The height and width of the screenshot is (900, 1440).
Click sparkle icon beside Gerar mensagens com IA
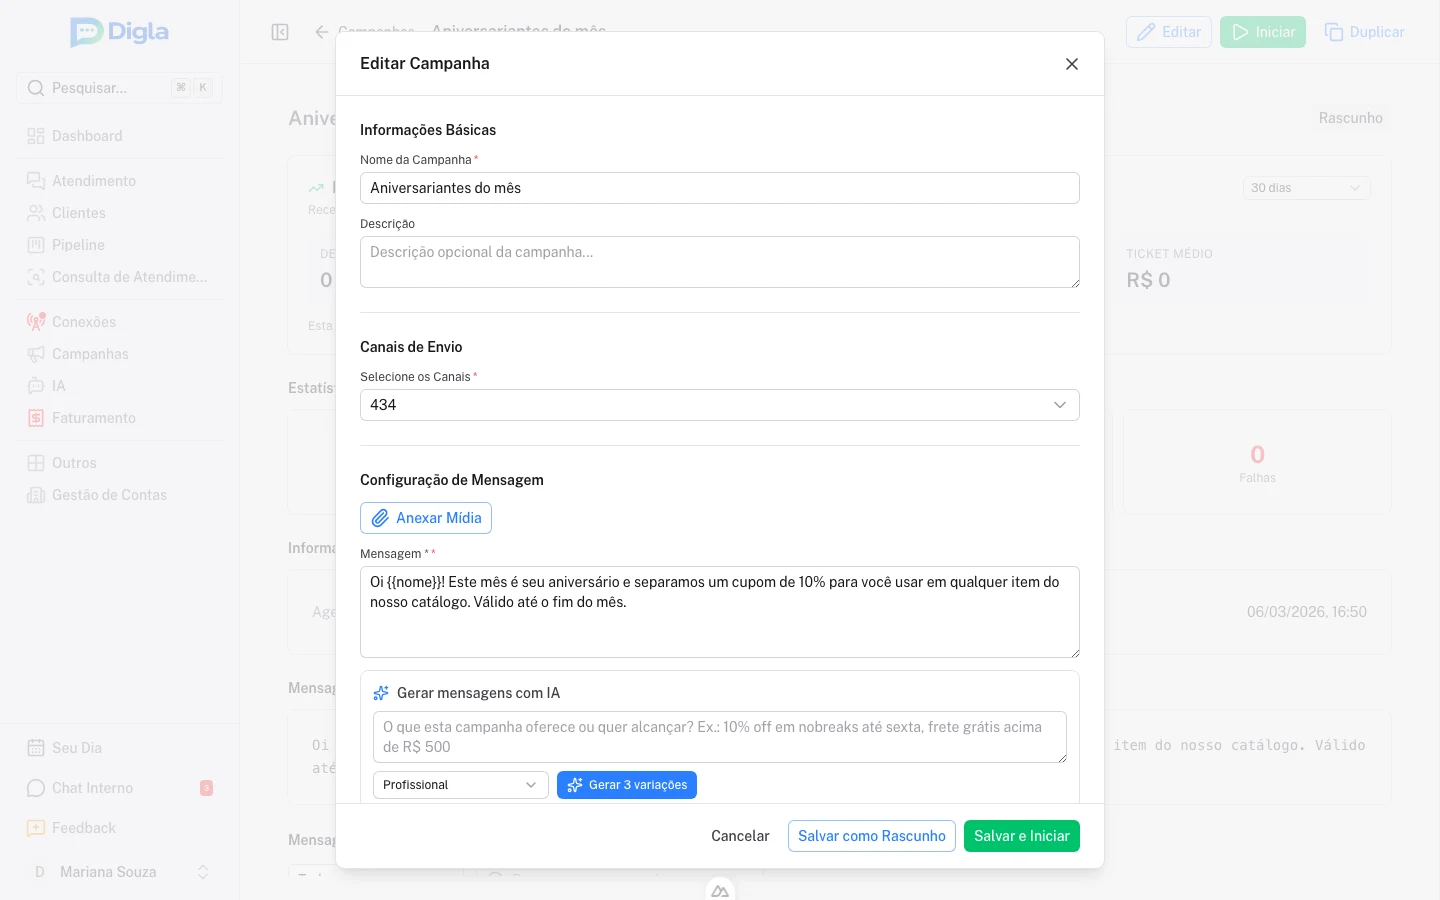click(381, 693)
